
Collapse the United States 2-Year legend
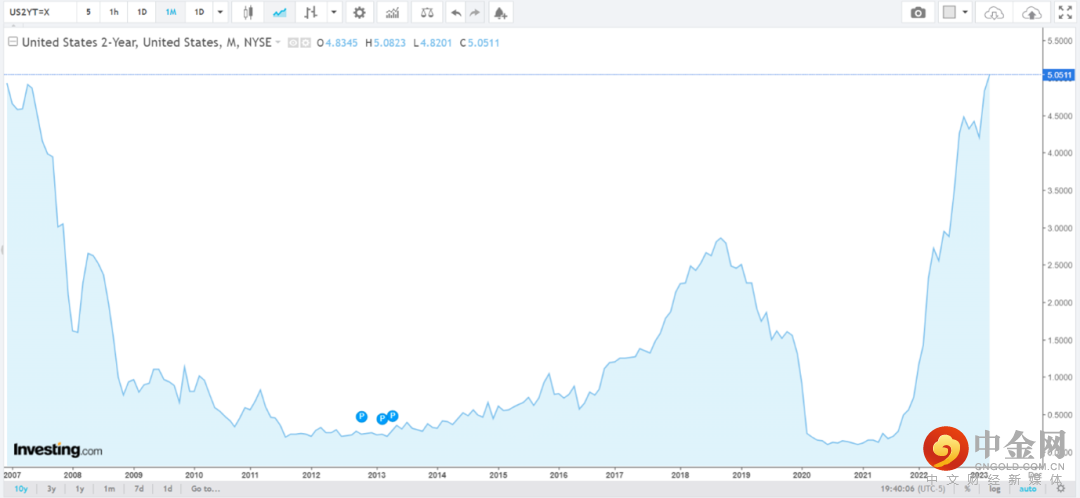coord(12,42)
